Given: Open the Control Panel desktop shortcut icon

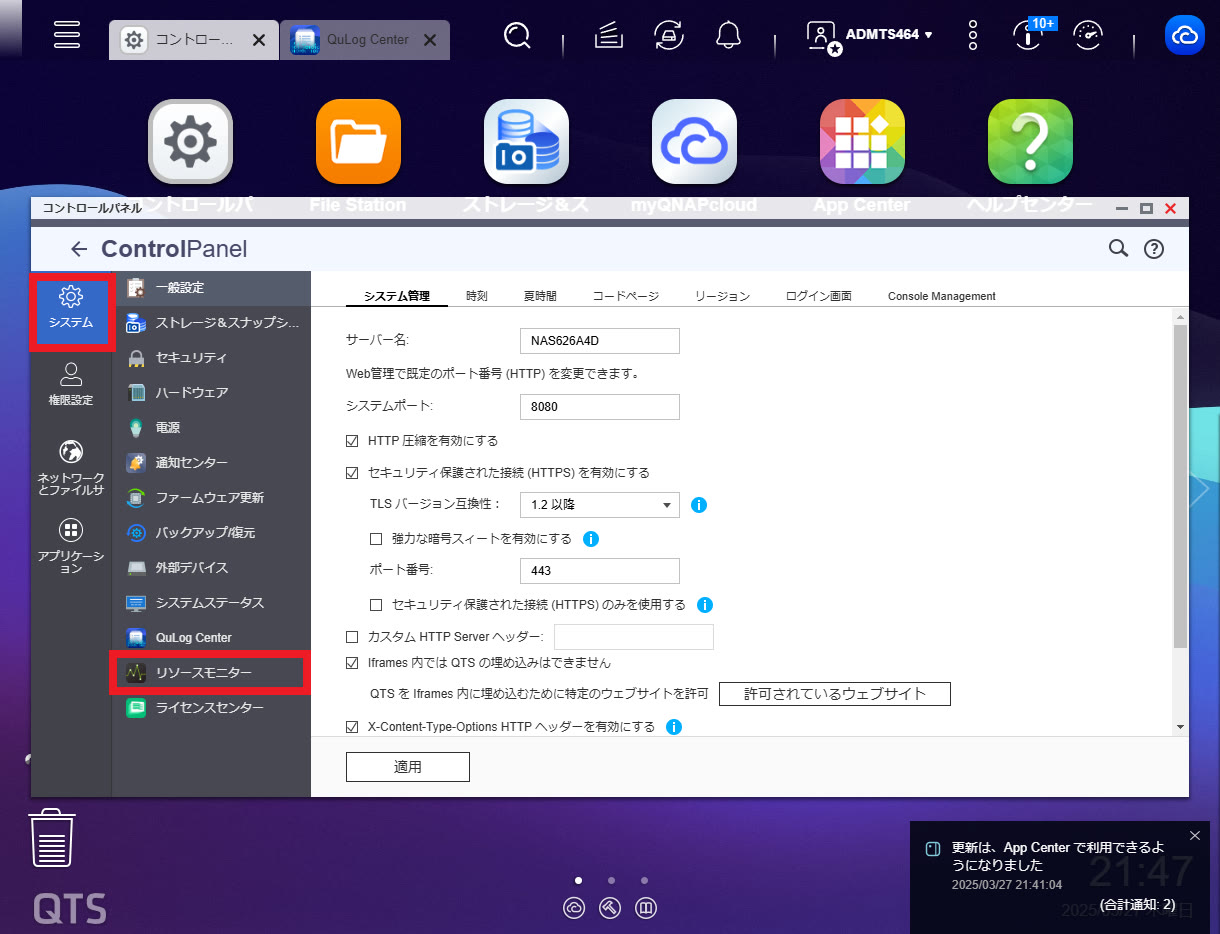Looking at the screenshot, I should coord(190,142).
